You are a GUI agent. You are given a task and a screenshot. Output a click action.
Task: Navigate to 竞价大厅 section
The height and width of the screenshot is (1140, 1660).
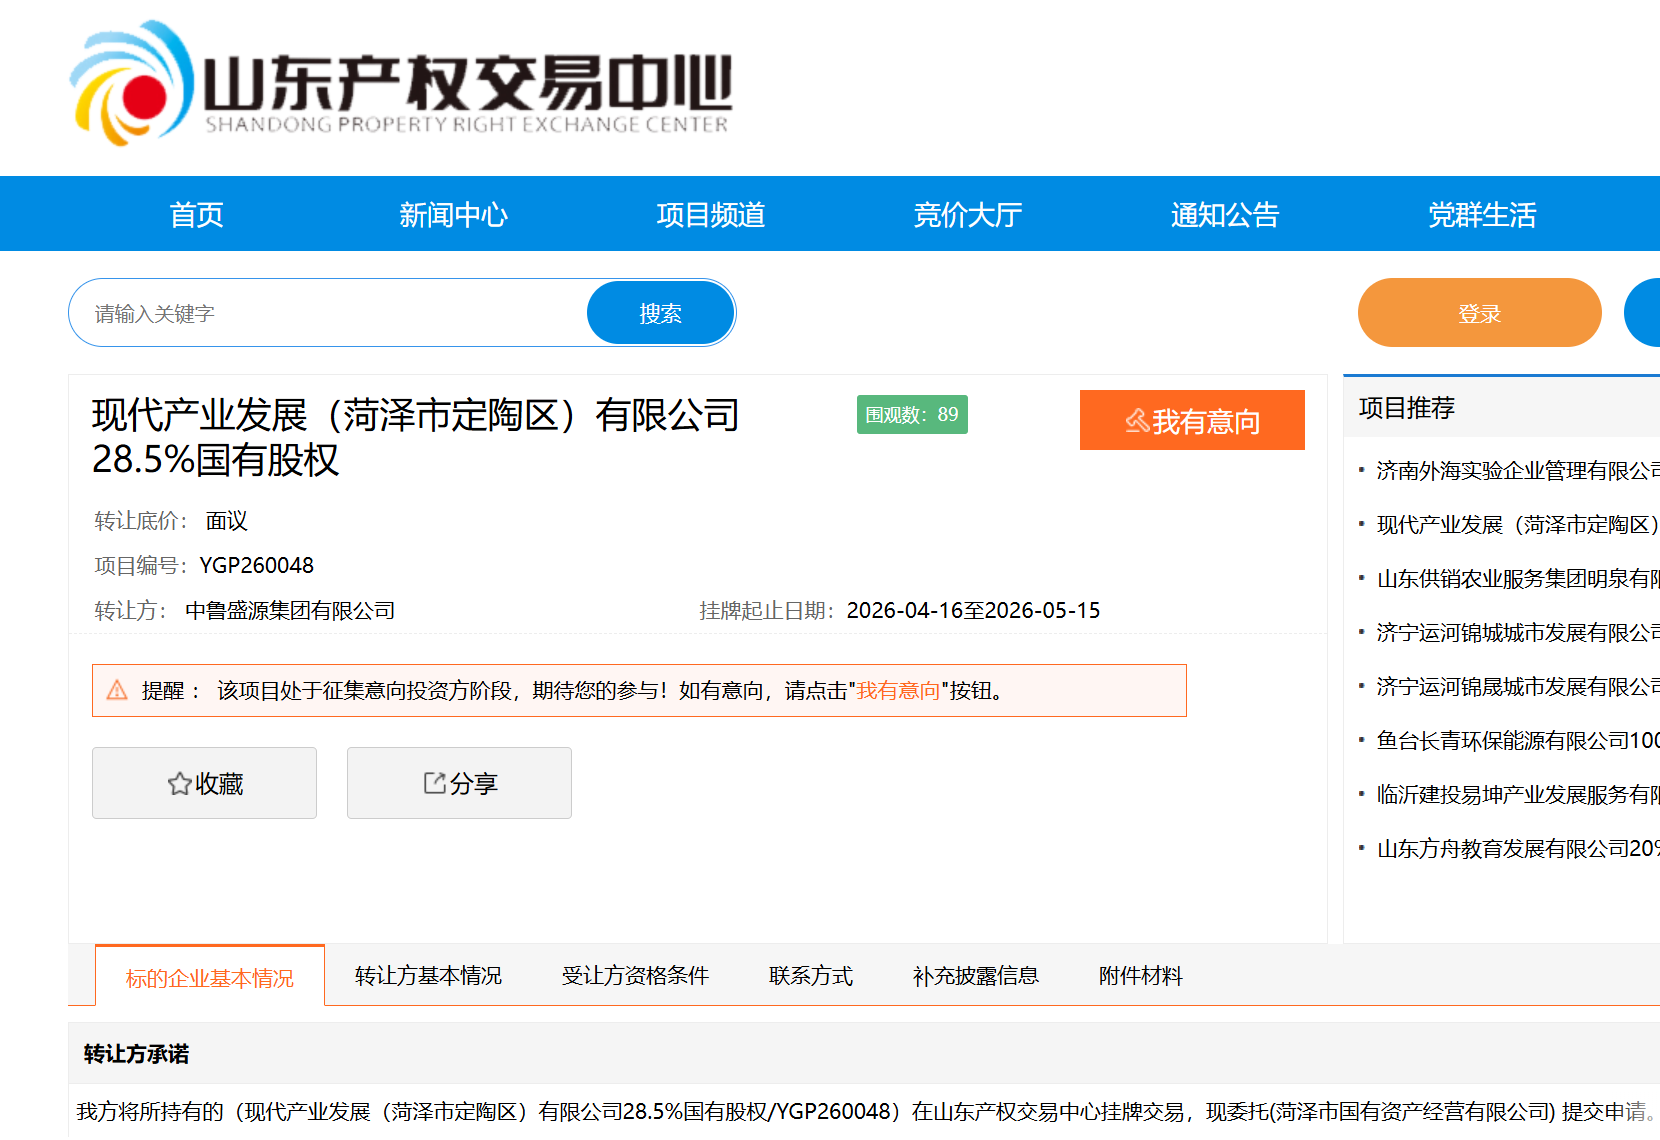(x=967, y=215)
